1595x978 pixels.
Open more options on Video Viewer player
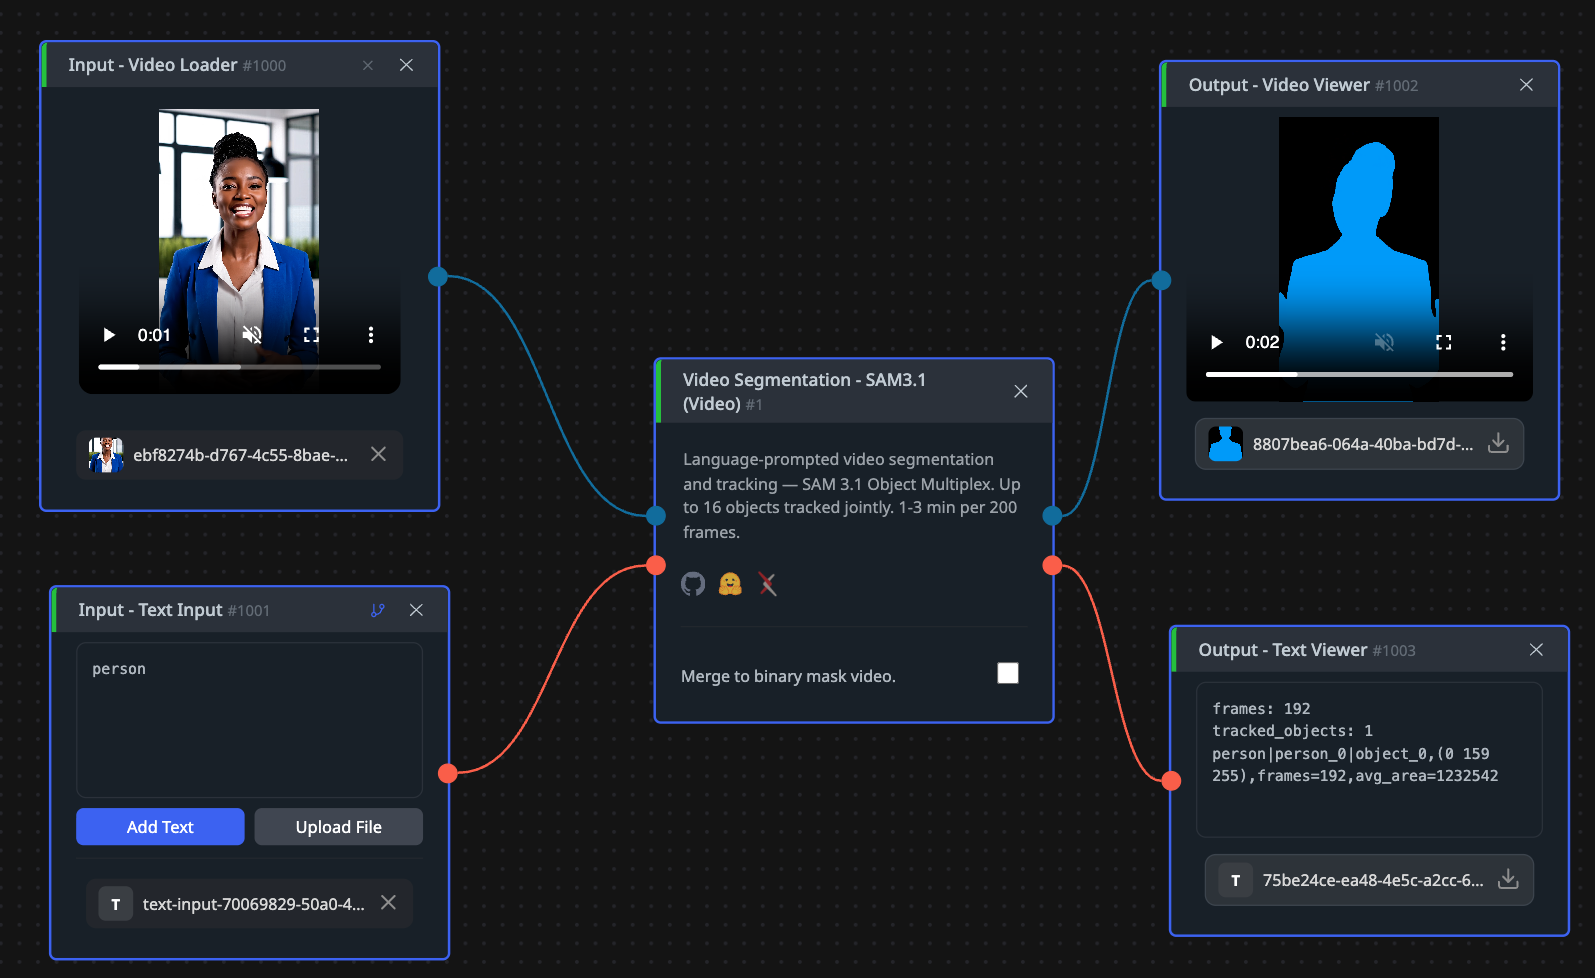[1503, 342]
